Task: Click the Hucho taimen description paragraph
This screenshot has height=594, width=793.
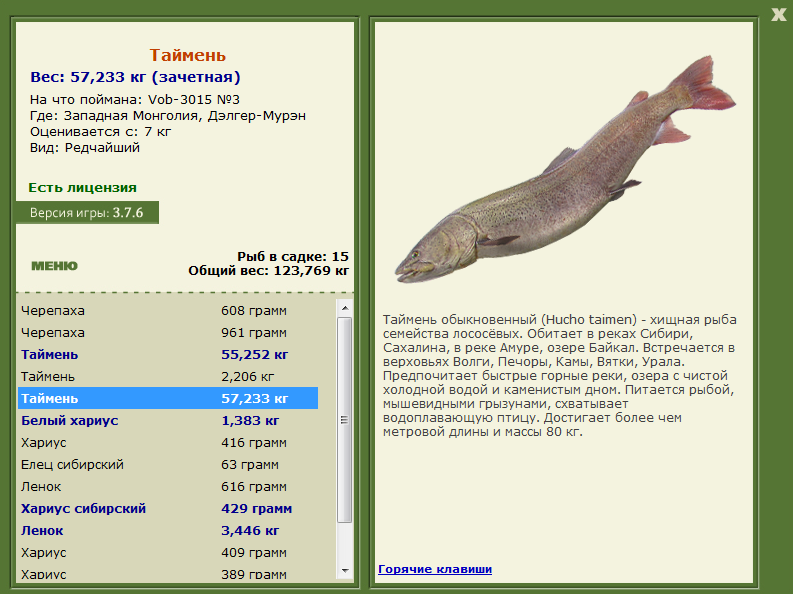Action: (x=559, y=376)
